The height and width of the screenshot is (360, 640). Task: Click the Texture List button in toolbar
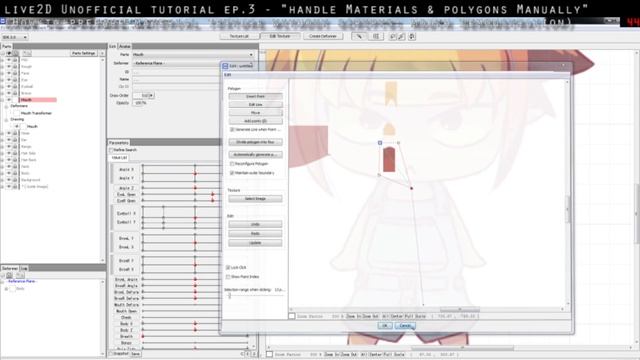pyautogui.click(x=239, y=36)
